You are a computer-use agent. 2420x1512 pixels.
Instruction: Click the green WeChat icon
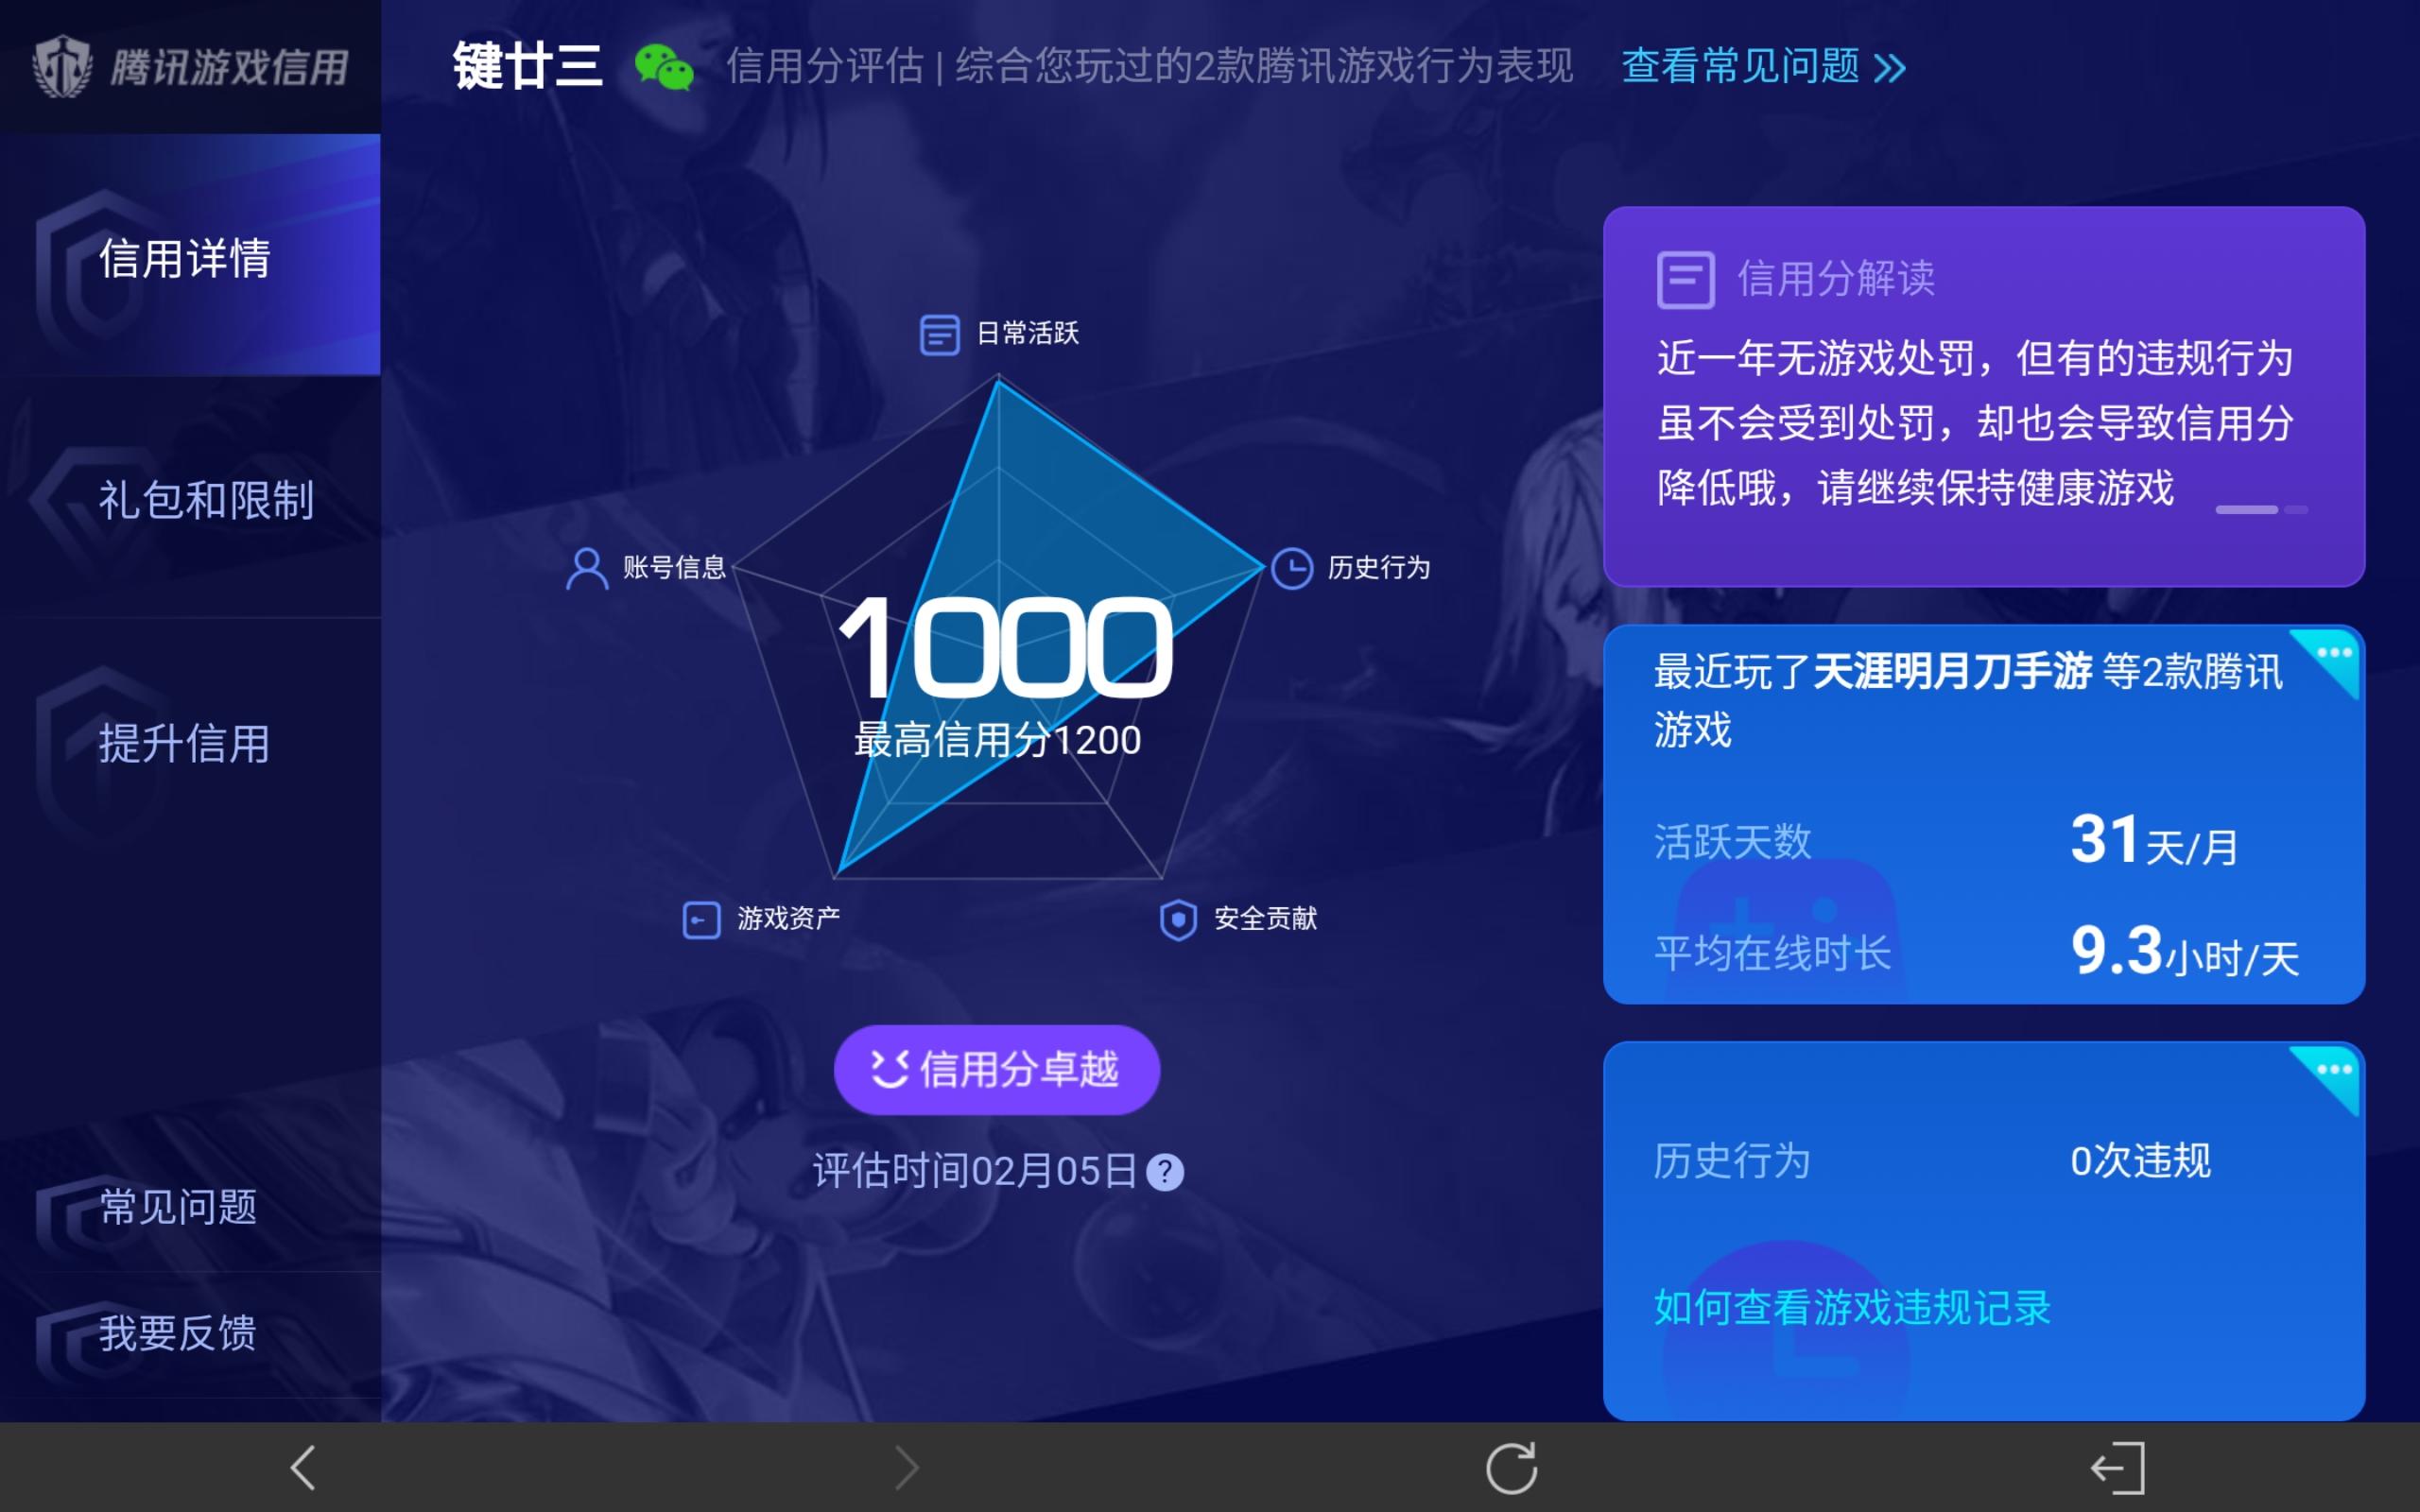(x=663, y=67)
